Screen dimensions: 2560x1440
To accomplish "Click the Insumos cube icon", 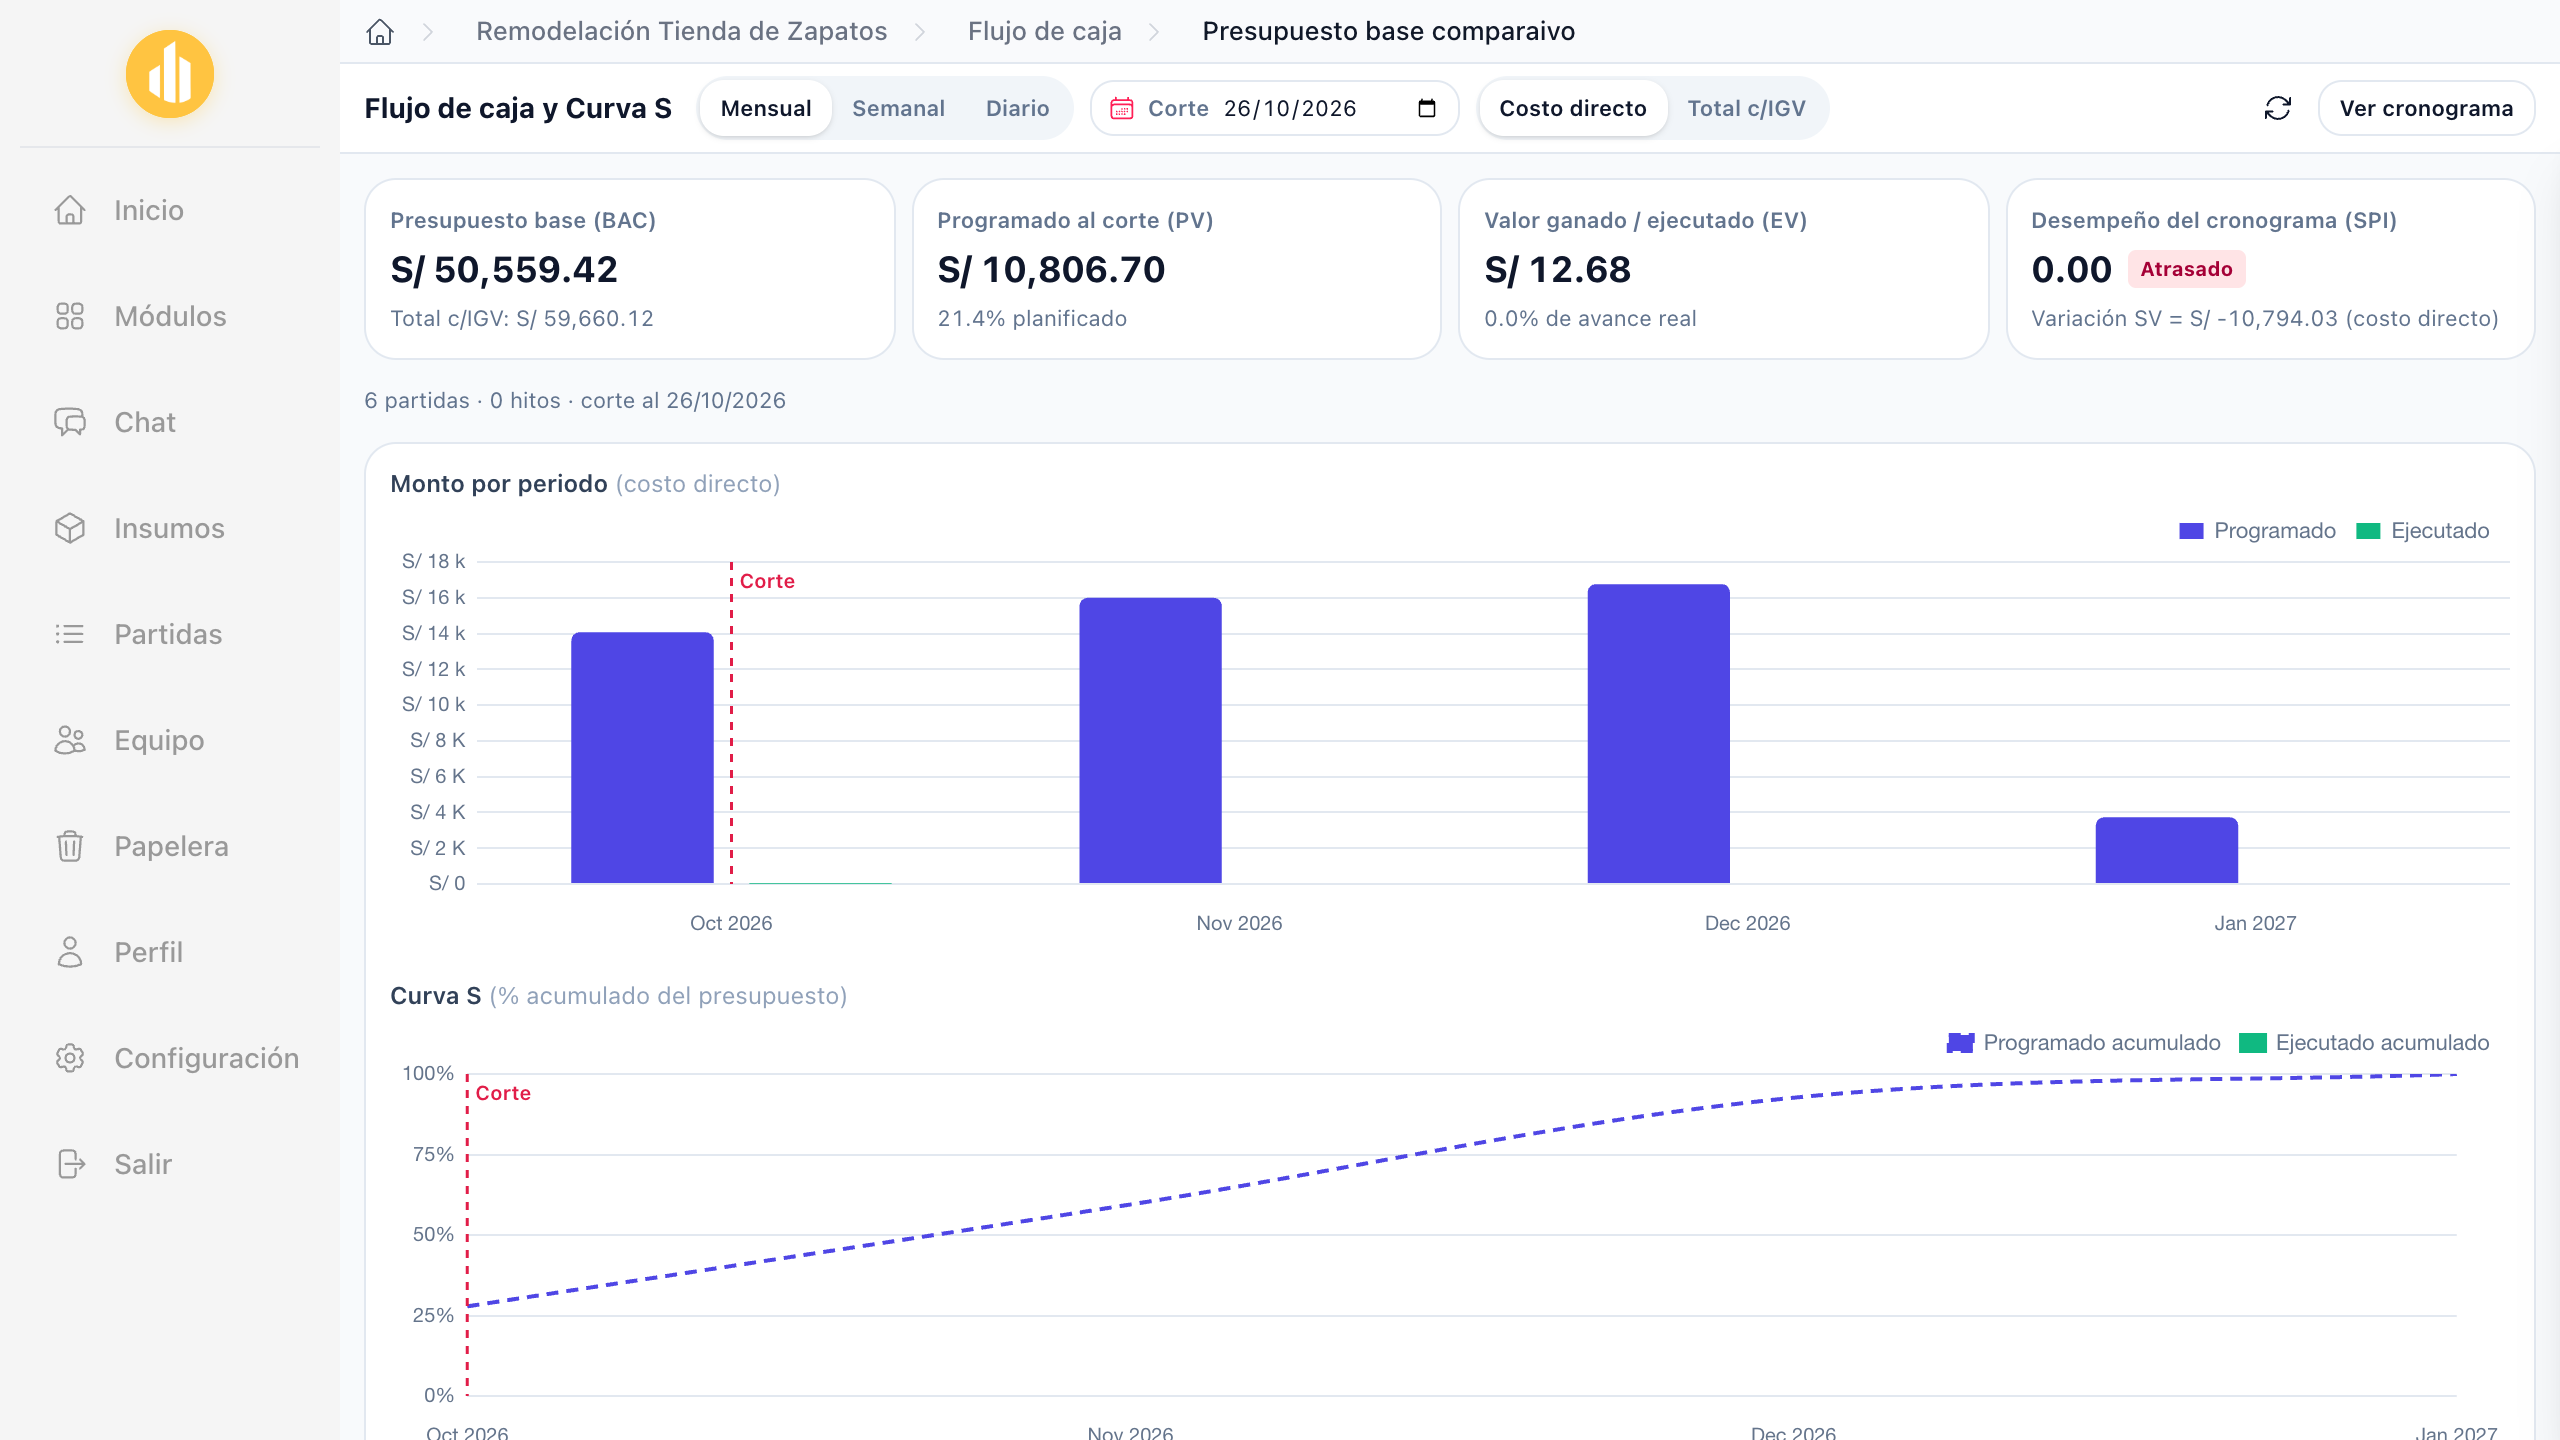I will 70,528.
